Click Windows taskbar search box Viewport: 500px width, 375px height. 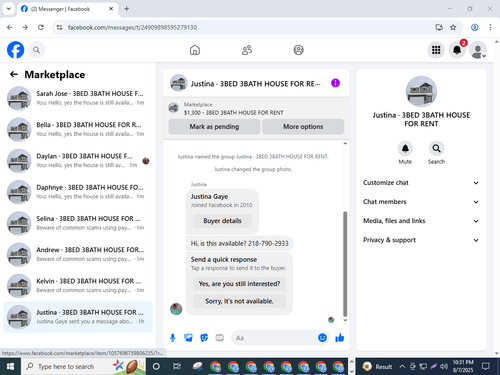[83, 366]
